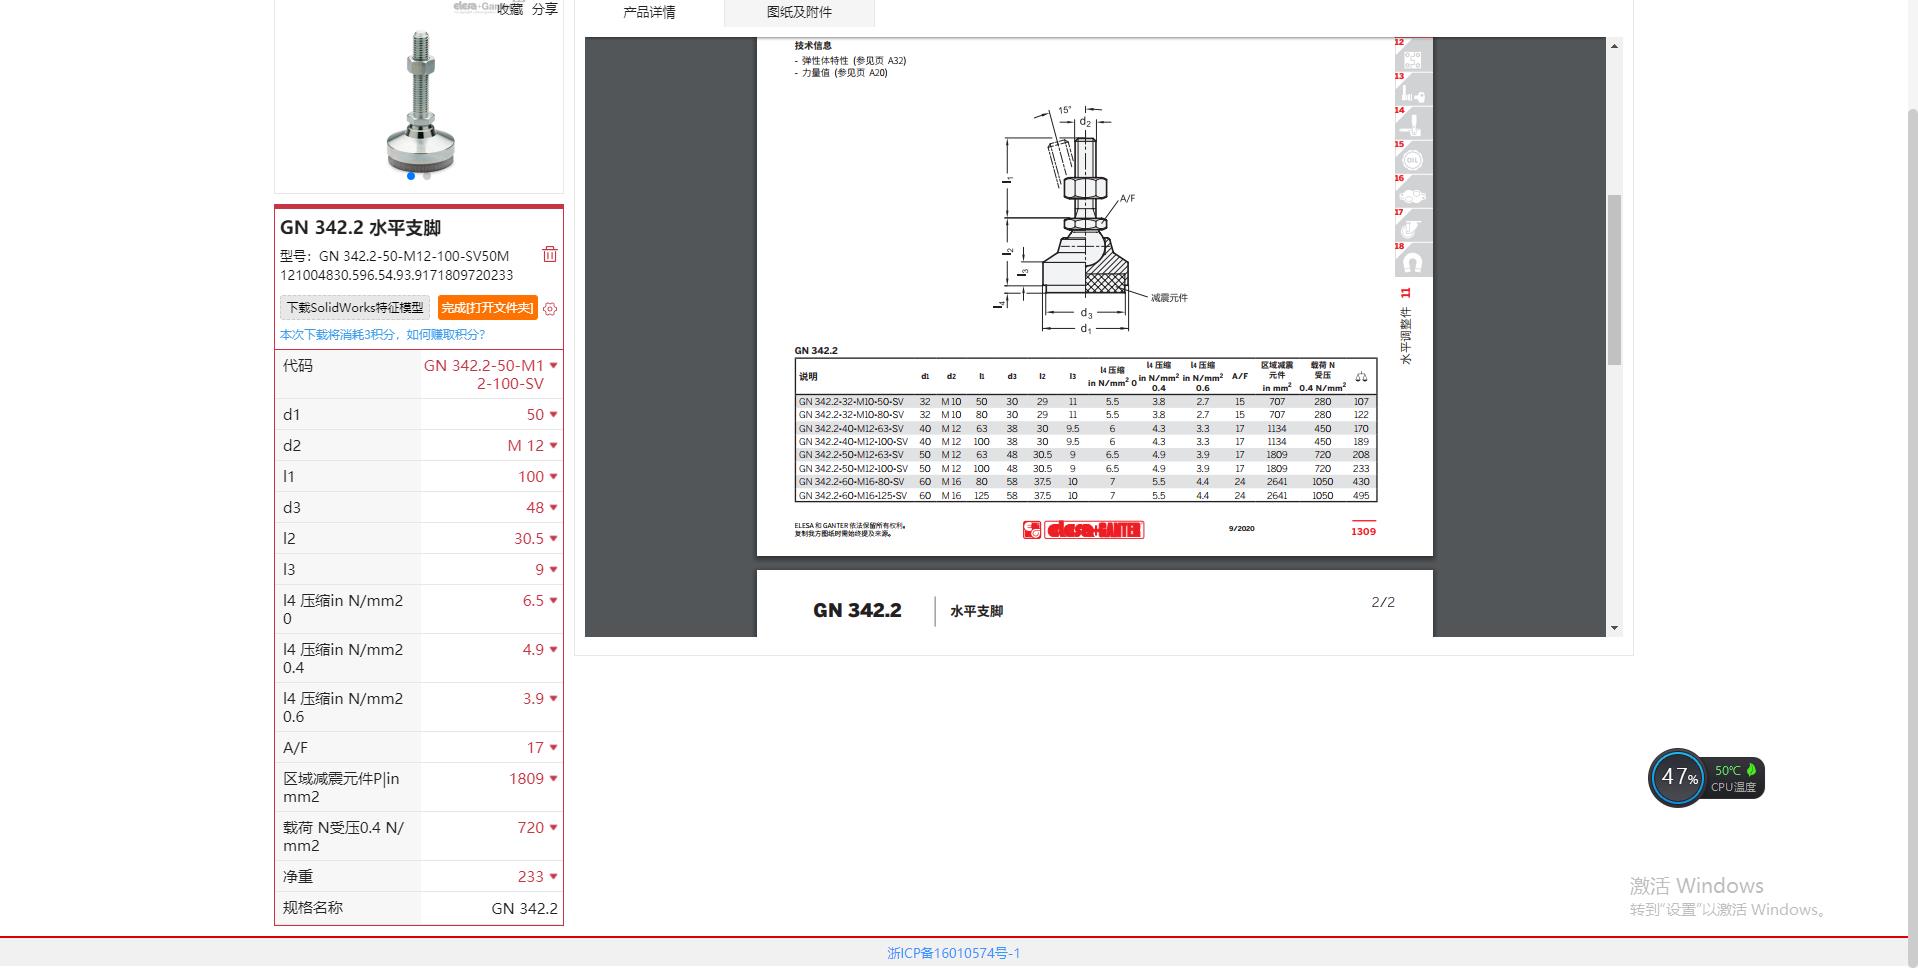Click the CPU temperature 50°C indicator
The height and width of the screenshot is (968, 1918).
tap(1735, 778)
